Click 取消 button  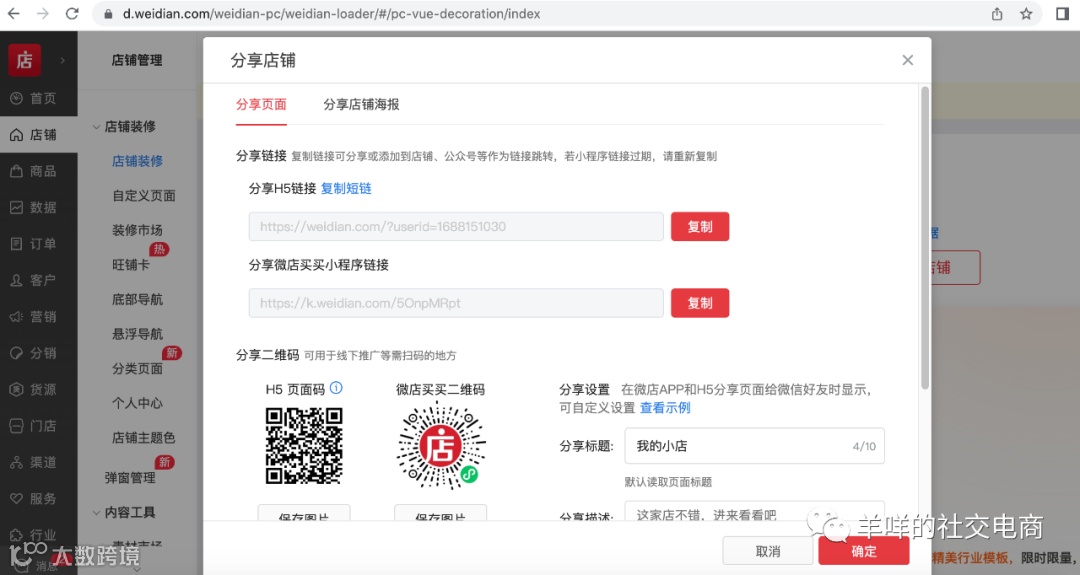[768, 552]
